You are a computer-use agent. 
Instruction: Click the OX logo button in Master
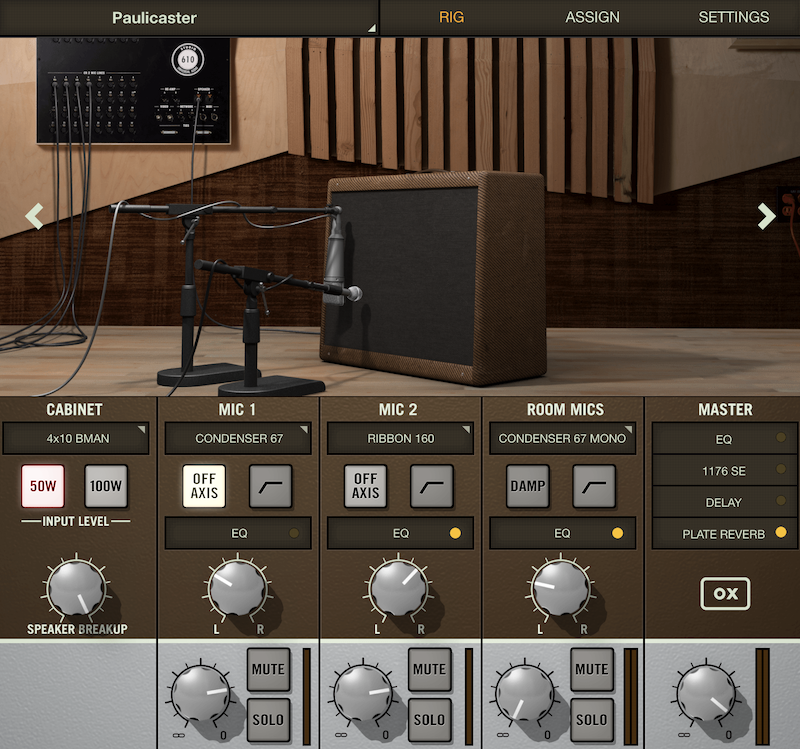click(725, 594)
